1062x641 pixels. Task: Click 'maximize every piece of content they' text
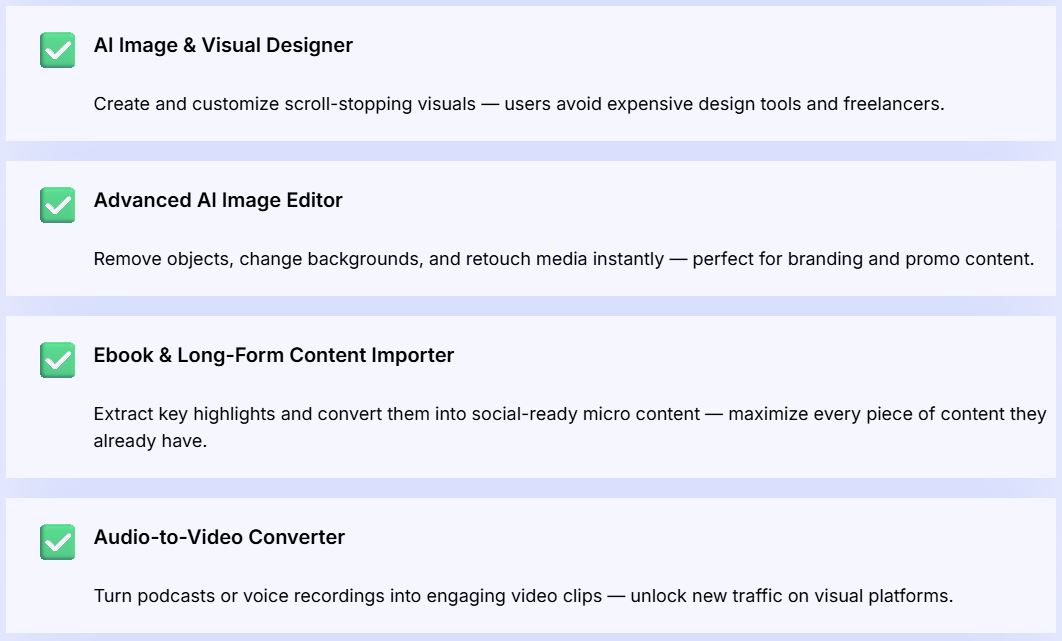(x=887, y=414)
